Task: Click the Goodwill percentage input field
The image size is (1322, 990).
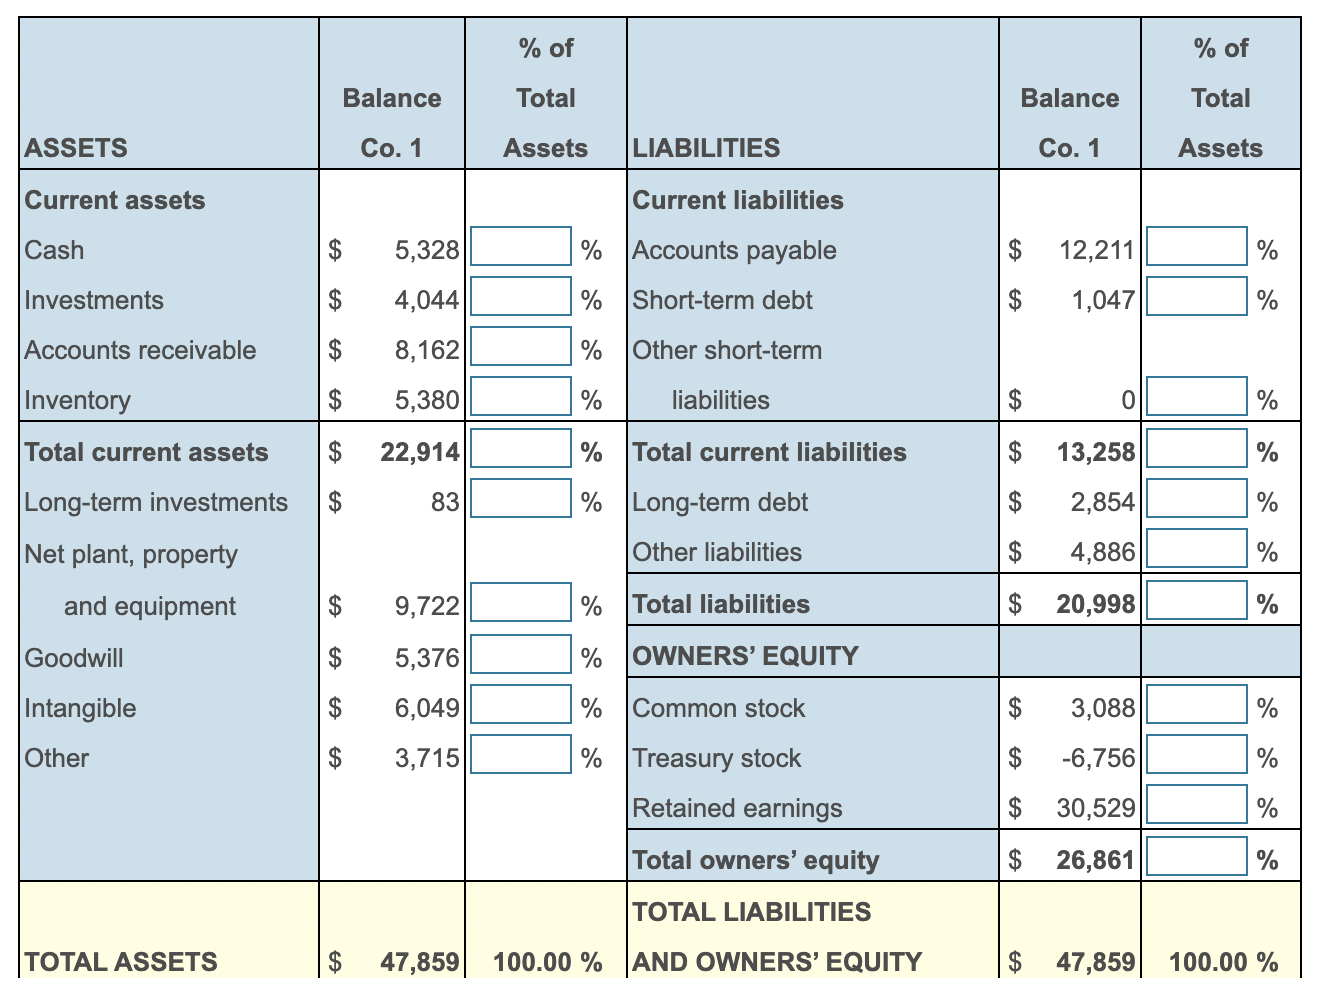Action: [519, 654]
